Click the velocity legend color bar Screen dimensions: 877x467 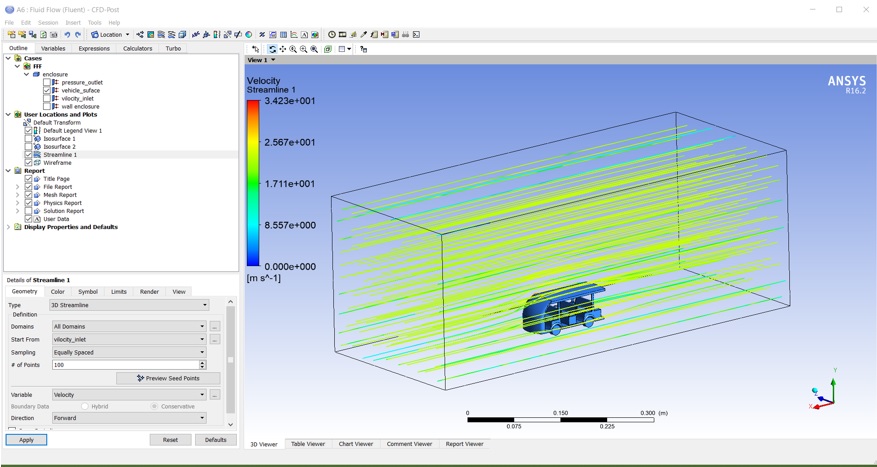point(253,183)
